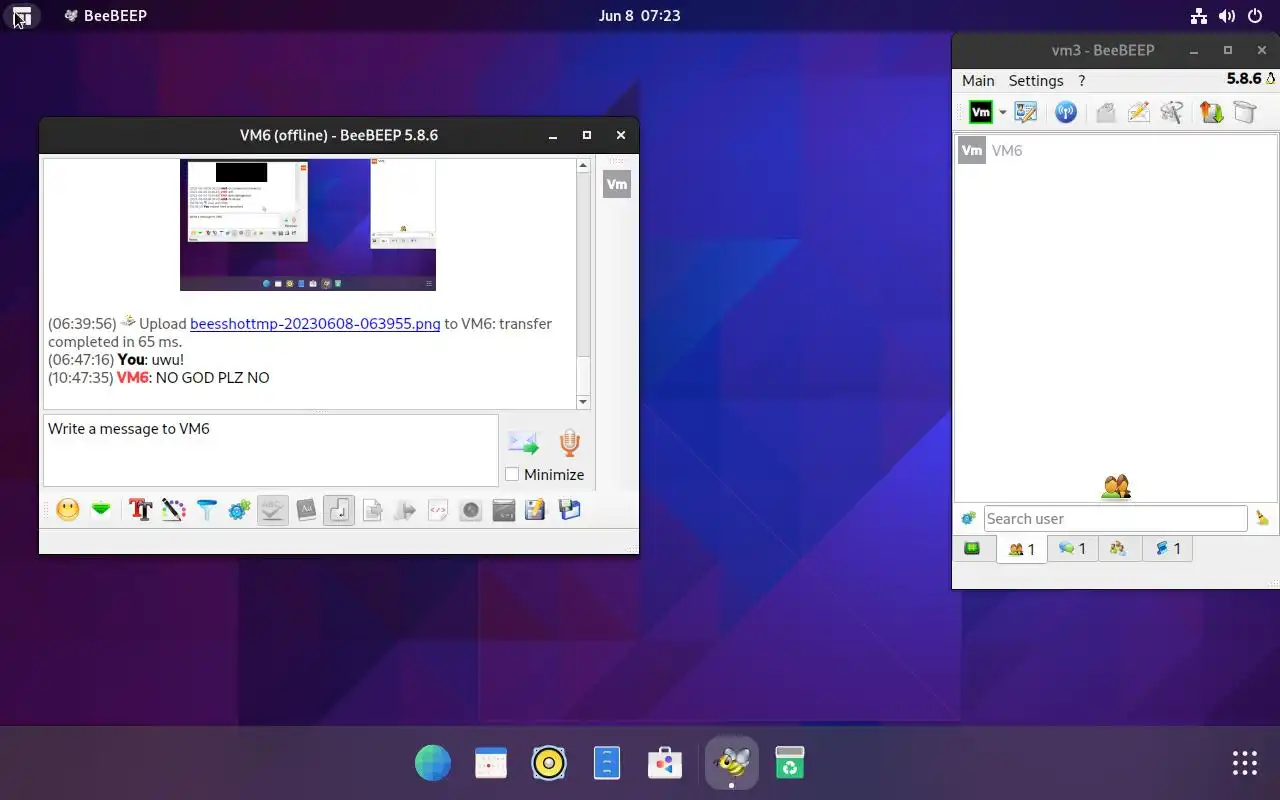
Task: Toggle the enter-key return arrow button
Action: [339, 510]
